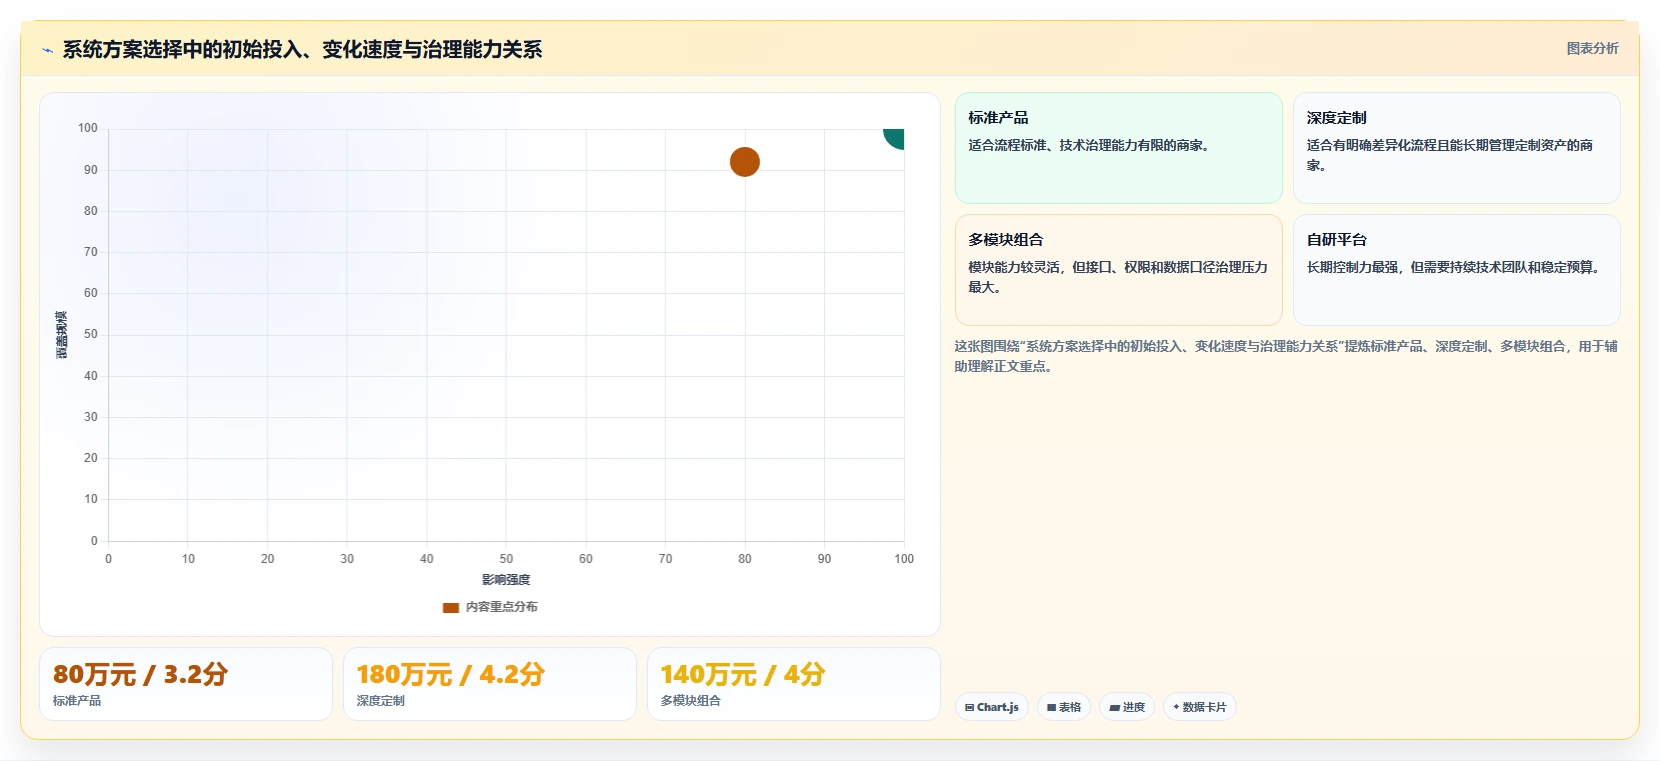Click the lightning icon beside the header title
Screen dimensions: 1660x761
point(47,50)
